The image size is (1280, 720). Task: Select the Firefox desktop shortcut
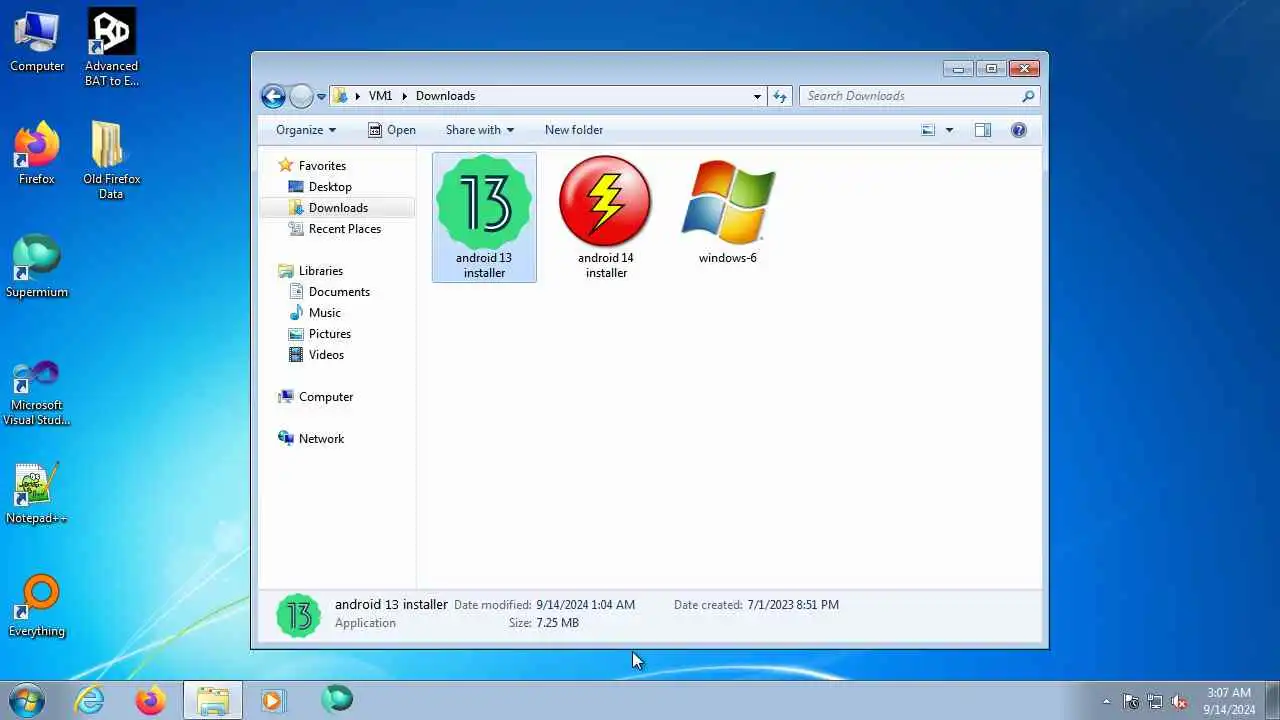pos(37,154)
